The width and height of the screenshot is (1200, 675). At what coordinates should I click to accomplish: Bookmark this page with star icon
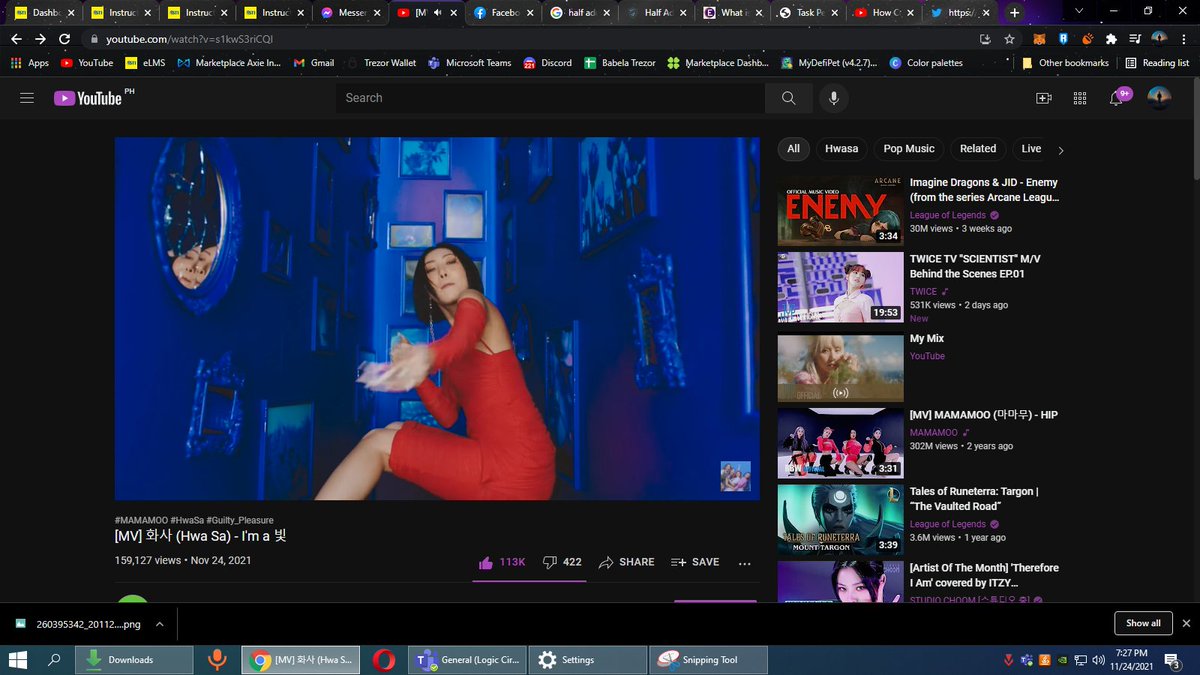click(x=1009, y=39)
